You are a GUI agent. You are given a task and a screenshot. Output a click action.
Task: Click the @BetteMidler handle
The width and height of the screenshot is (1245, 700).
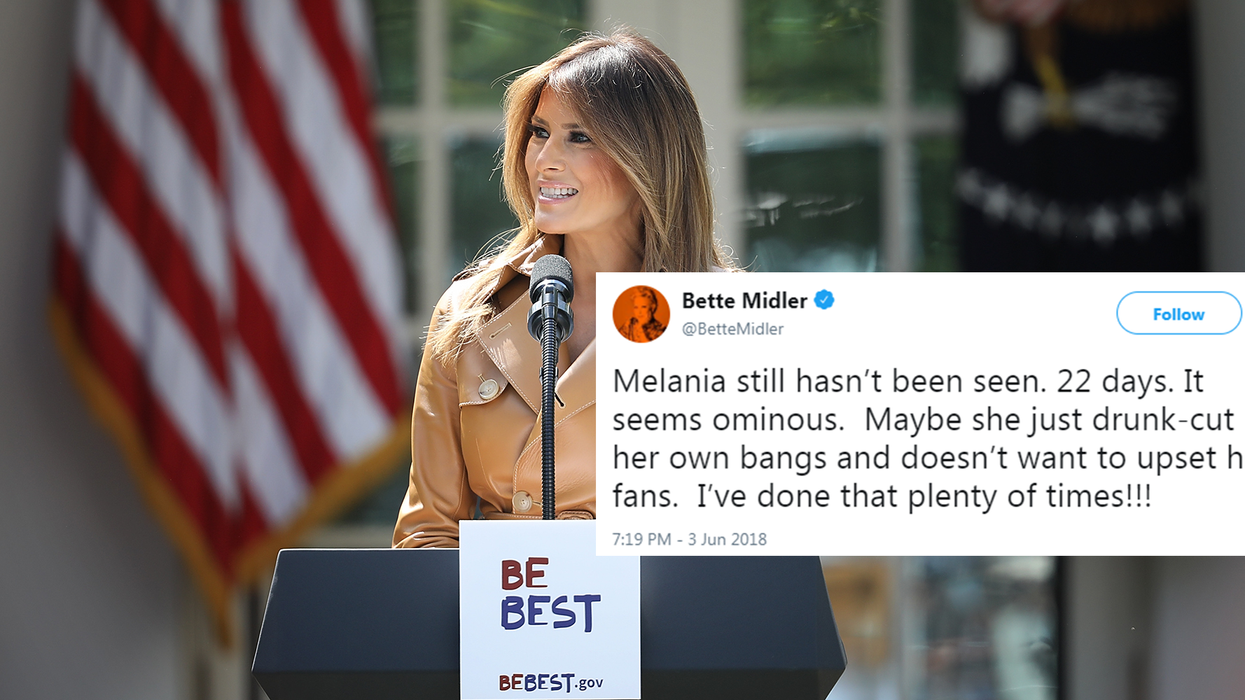(732, 329)
